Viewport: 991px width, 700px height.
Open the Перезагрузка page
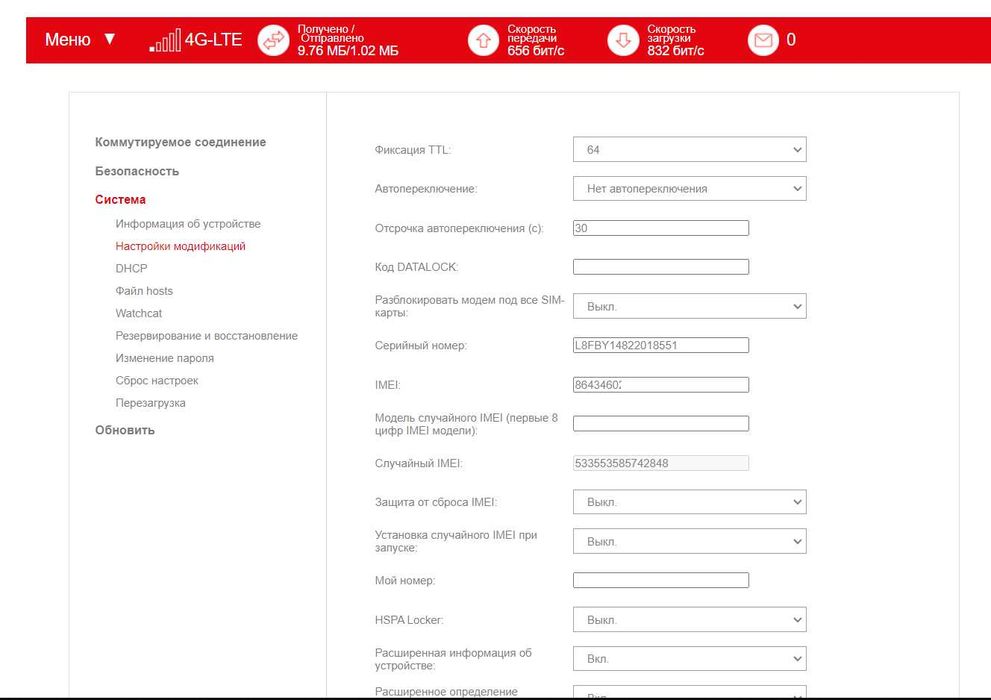(x=150, y=403)
